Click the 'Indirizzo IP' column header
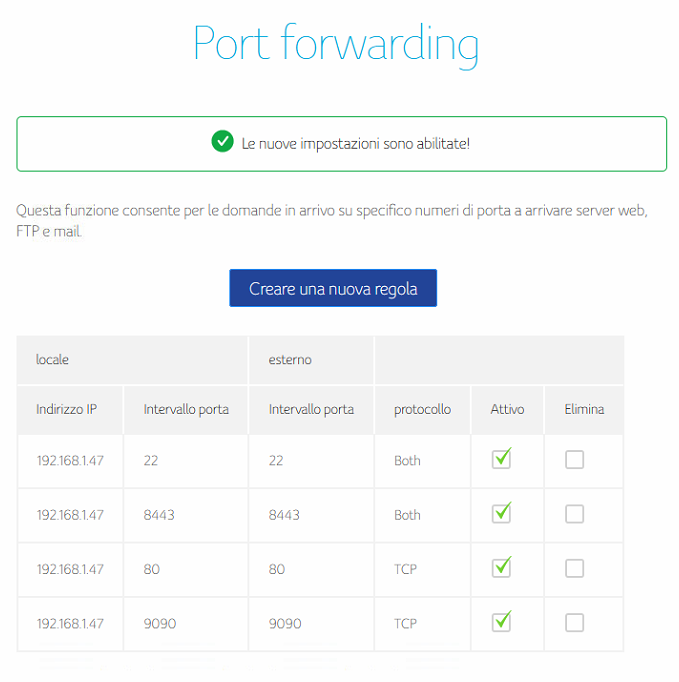679x682 pixels. pos(66,409)
